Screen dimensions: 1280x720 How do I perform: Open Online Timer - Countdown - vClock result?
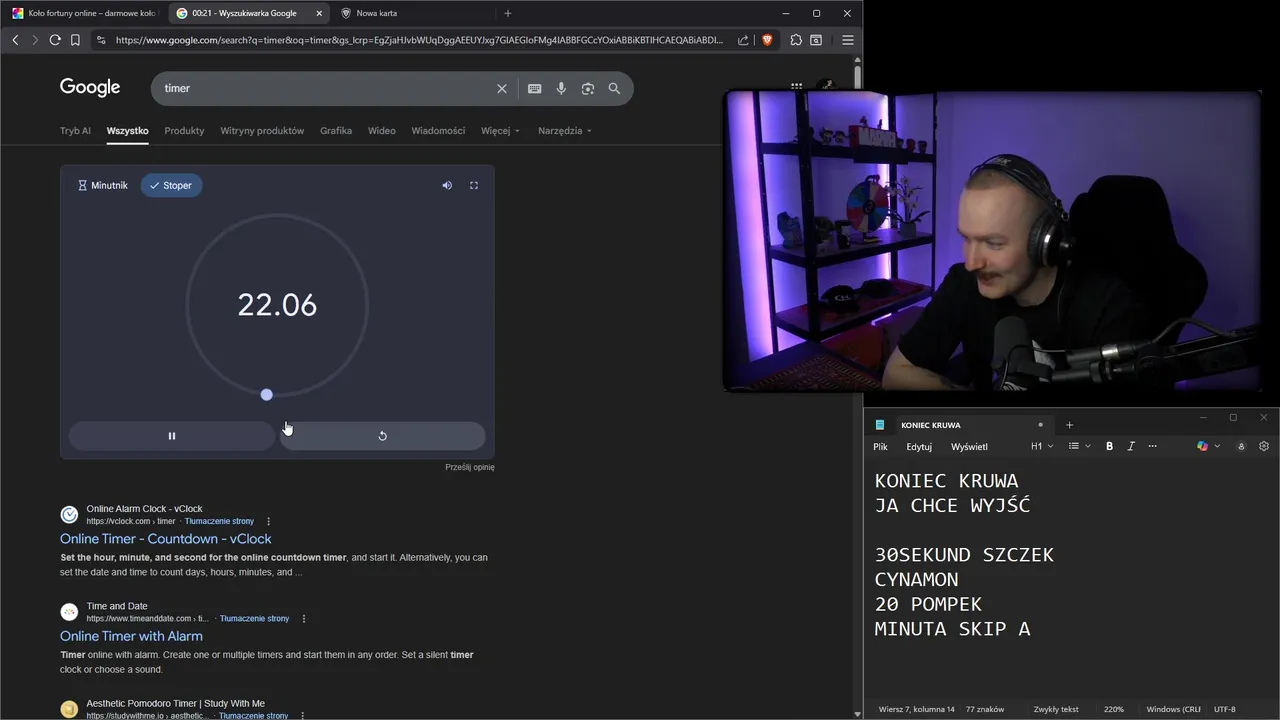(165, 539)
